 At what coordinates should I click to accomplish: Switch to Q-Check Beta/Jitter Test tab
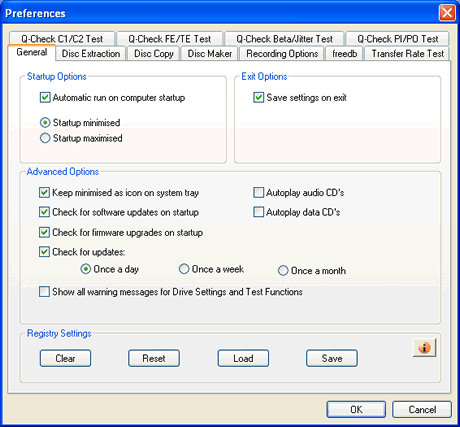click(x=284, y=39)
